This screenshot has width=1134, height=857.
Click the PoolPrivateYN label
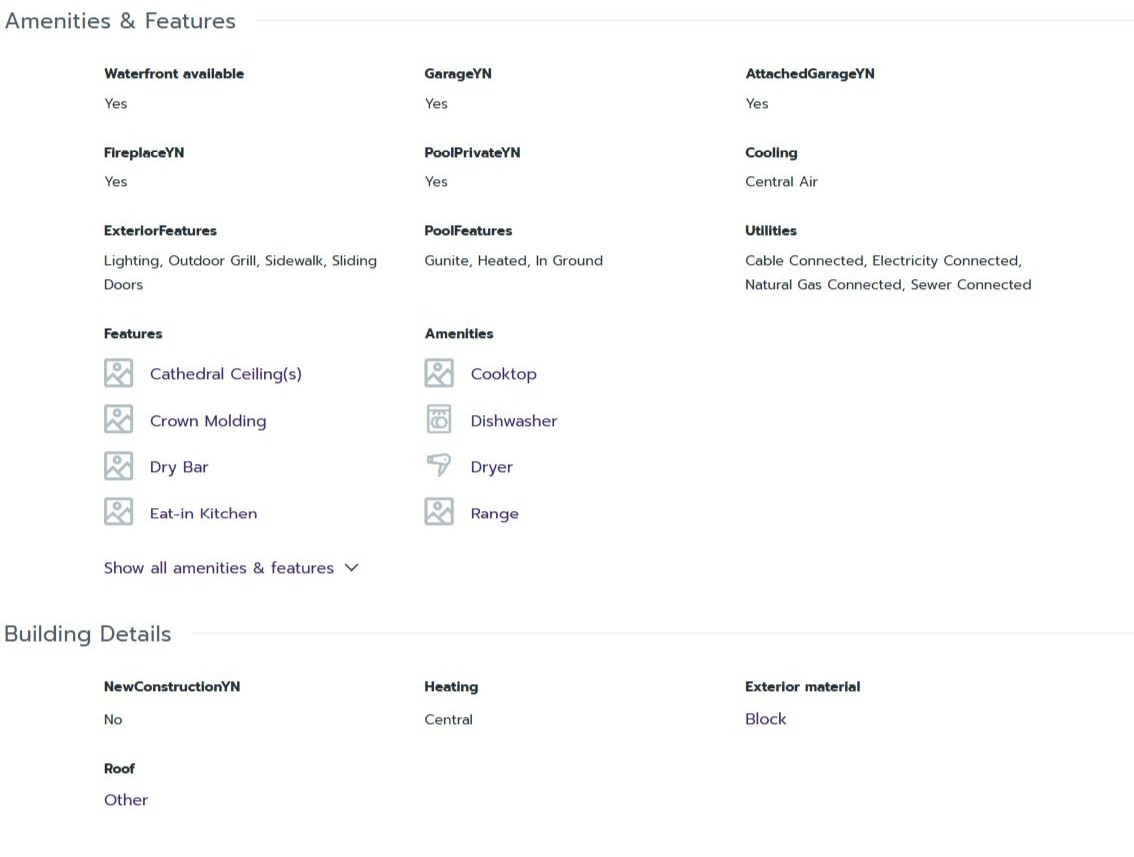472,153
